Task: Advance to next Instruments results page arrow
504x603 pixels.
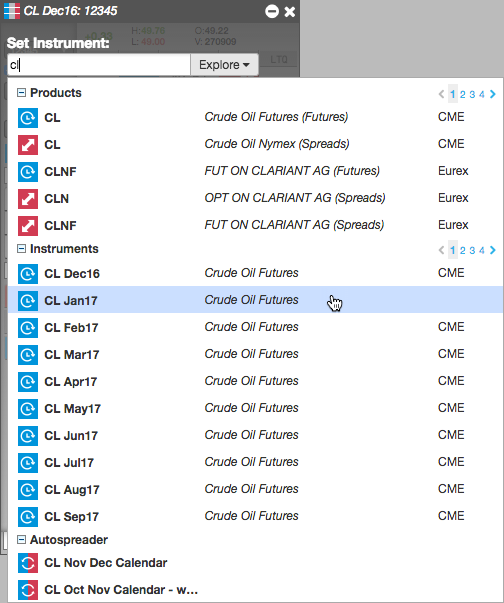Action: (x=493, y=250)
